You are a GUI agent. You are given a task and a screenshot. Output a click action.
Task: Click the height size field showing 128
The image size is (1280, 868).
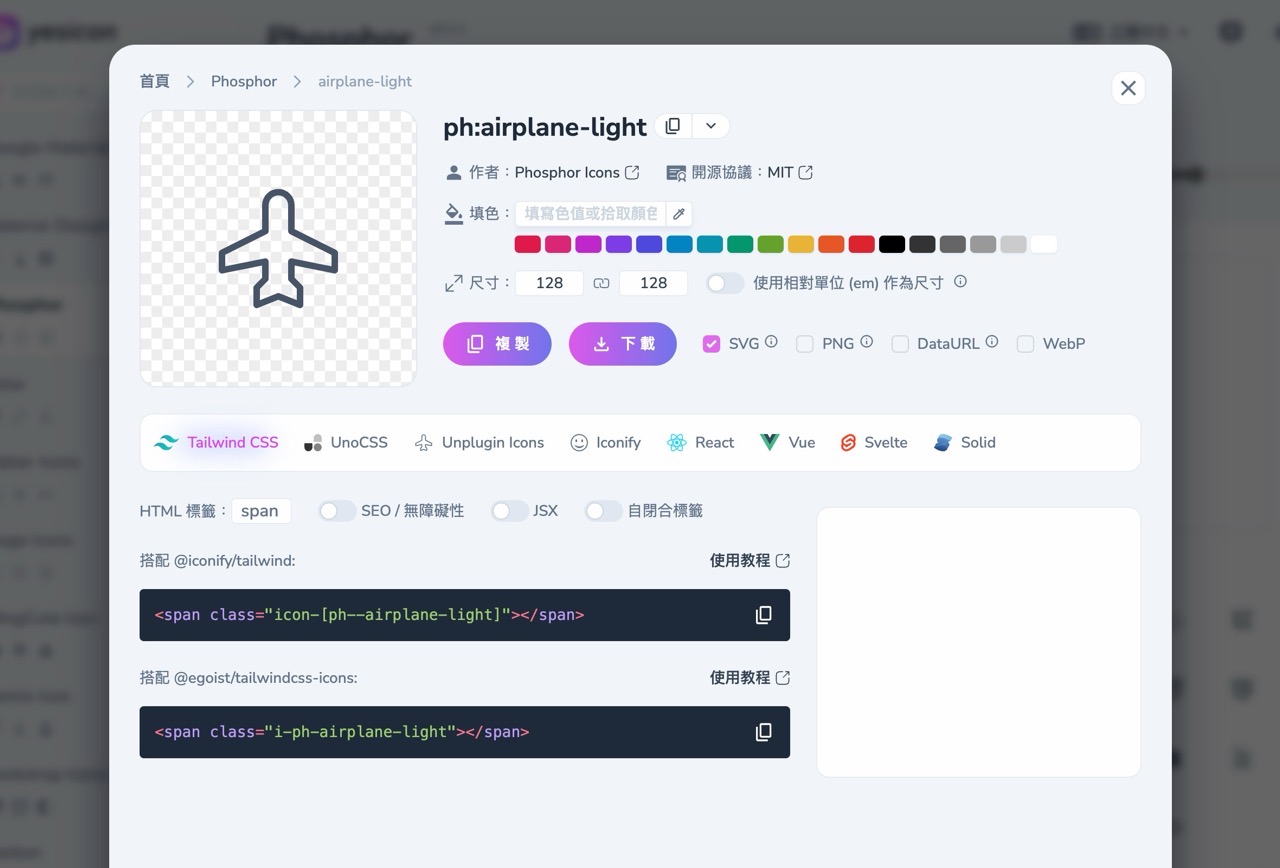653,283
